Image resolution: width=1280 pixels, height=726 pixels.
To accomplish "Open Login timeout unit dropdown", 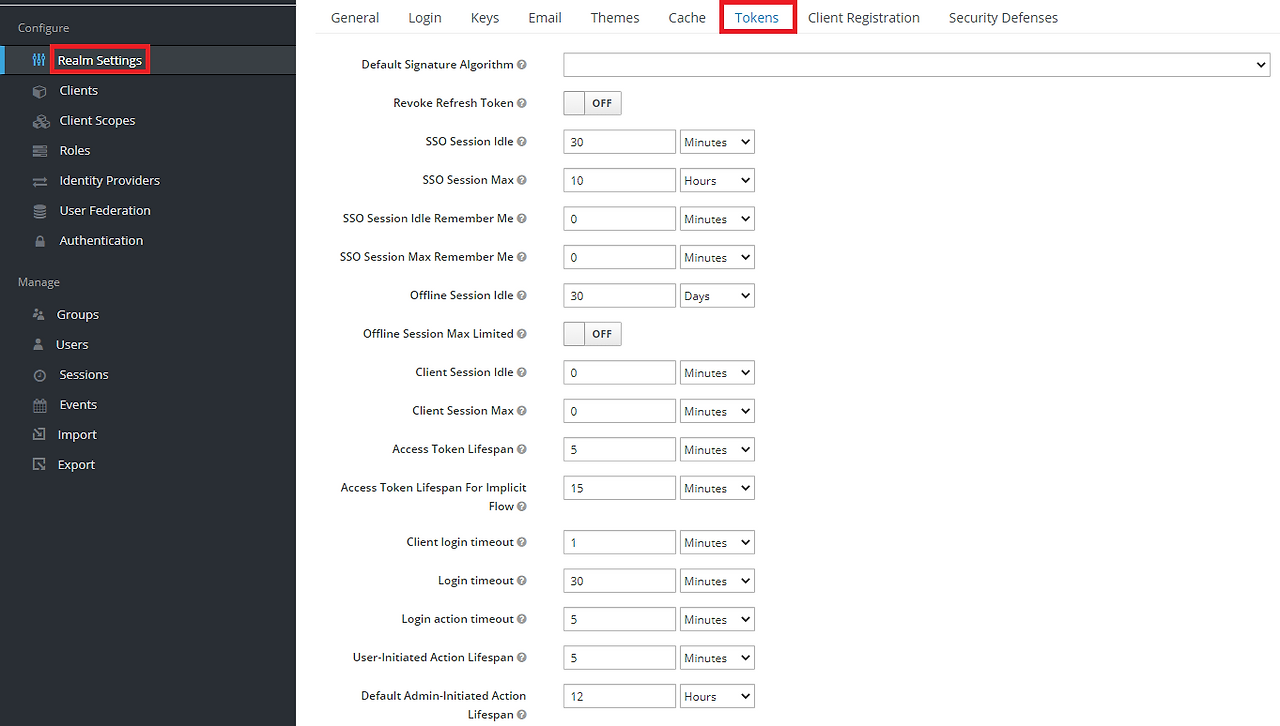I will (x=717, y=581).
